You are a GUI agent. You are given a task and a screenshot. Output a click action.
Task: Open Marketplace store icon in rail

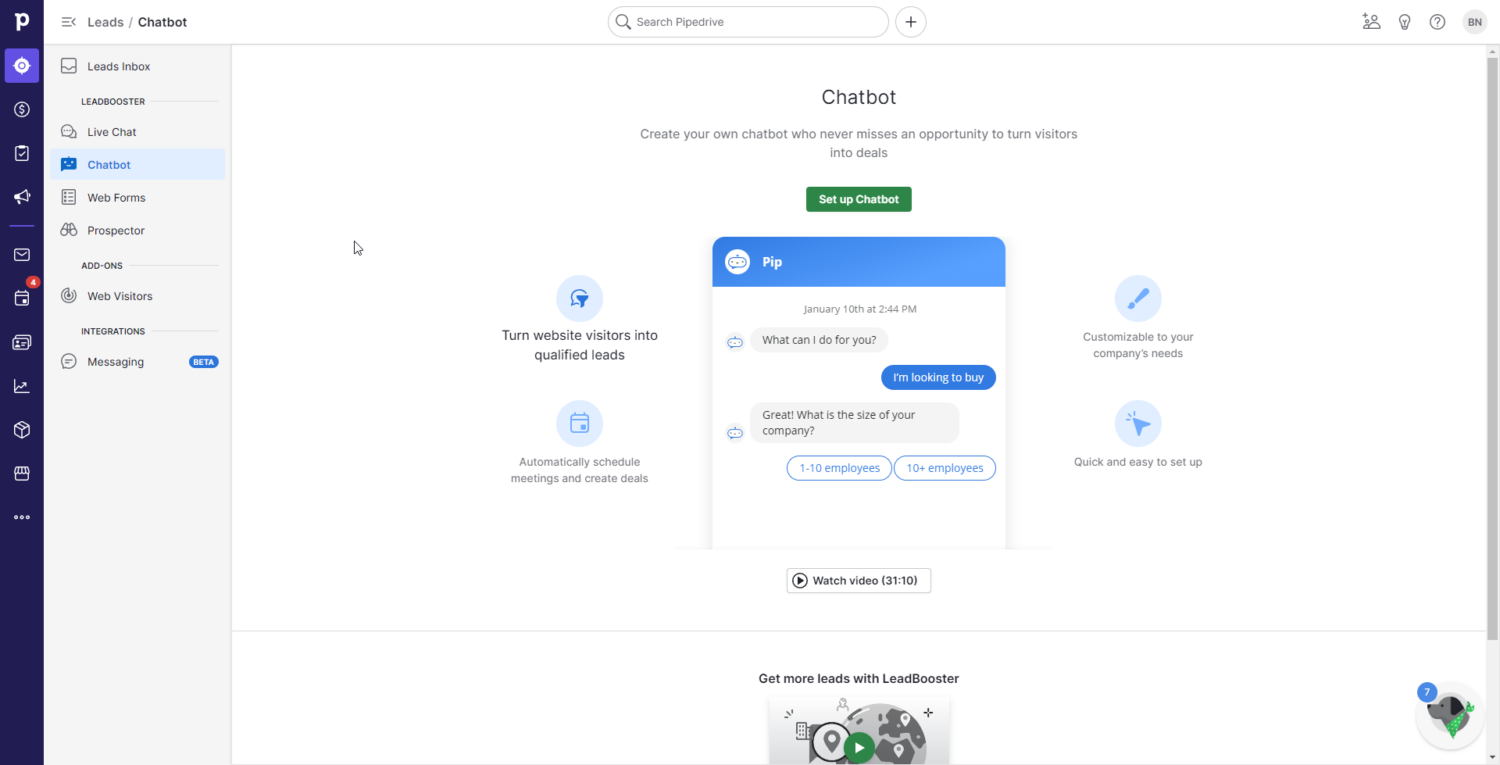click(22, 473)
